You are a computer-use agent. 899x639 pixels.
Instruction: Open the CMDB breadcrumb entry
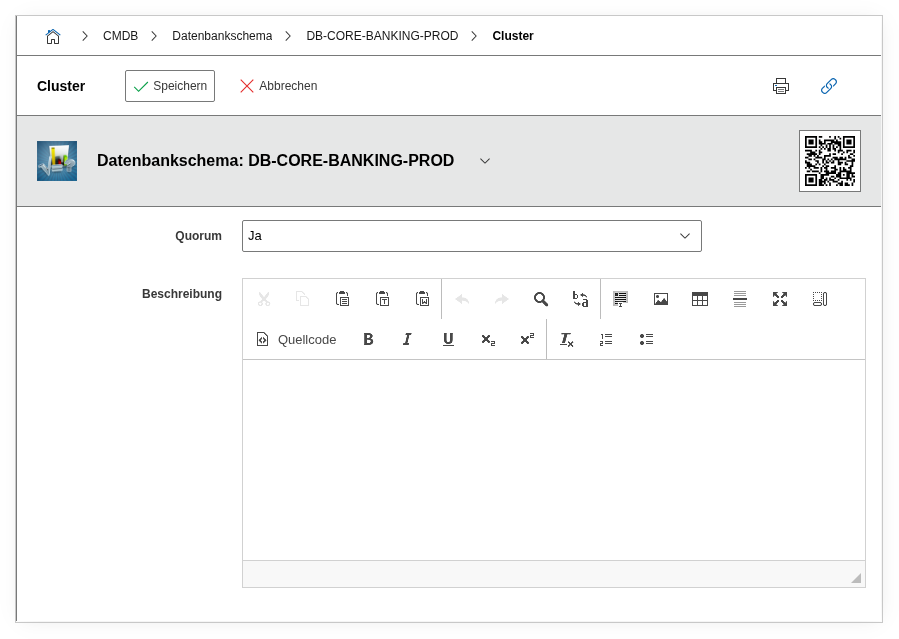tap(120, 35)
